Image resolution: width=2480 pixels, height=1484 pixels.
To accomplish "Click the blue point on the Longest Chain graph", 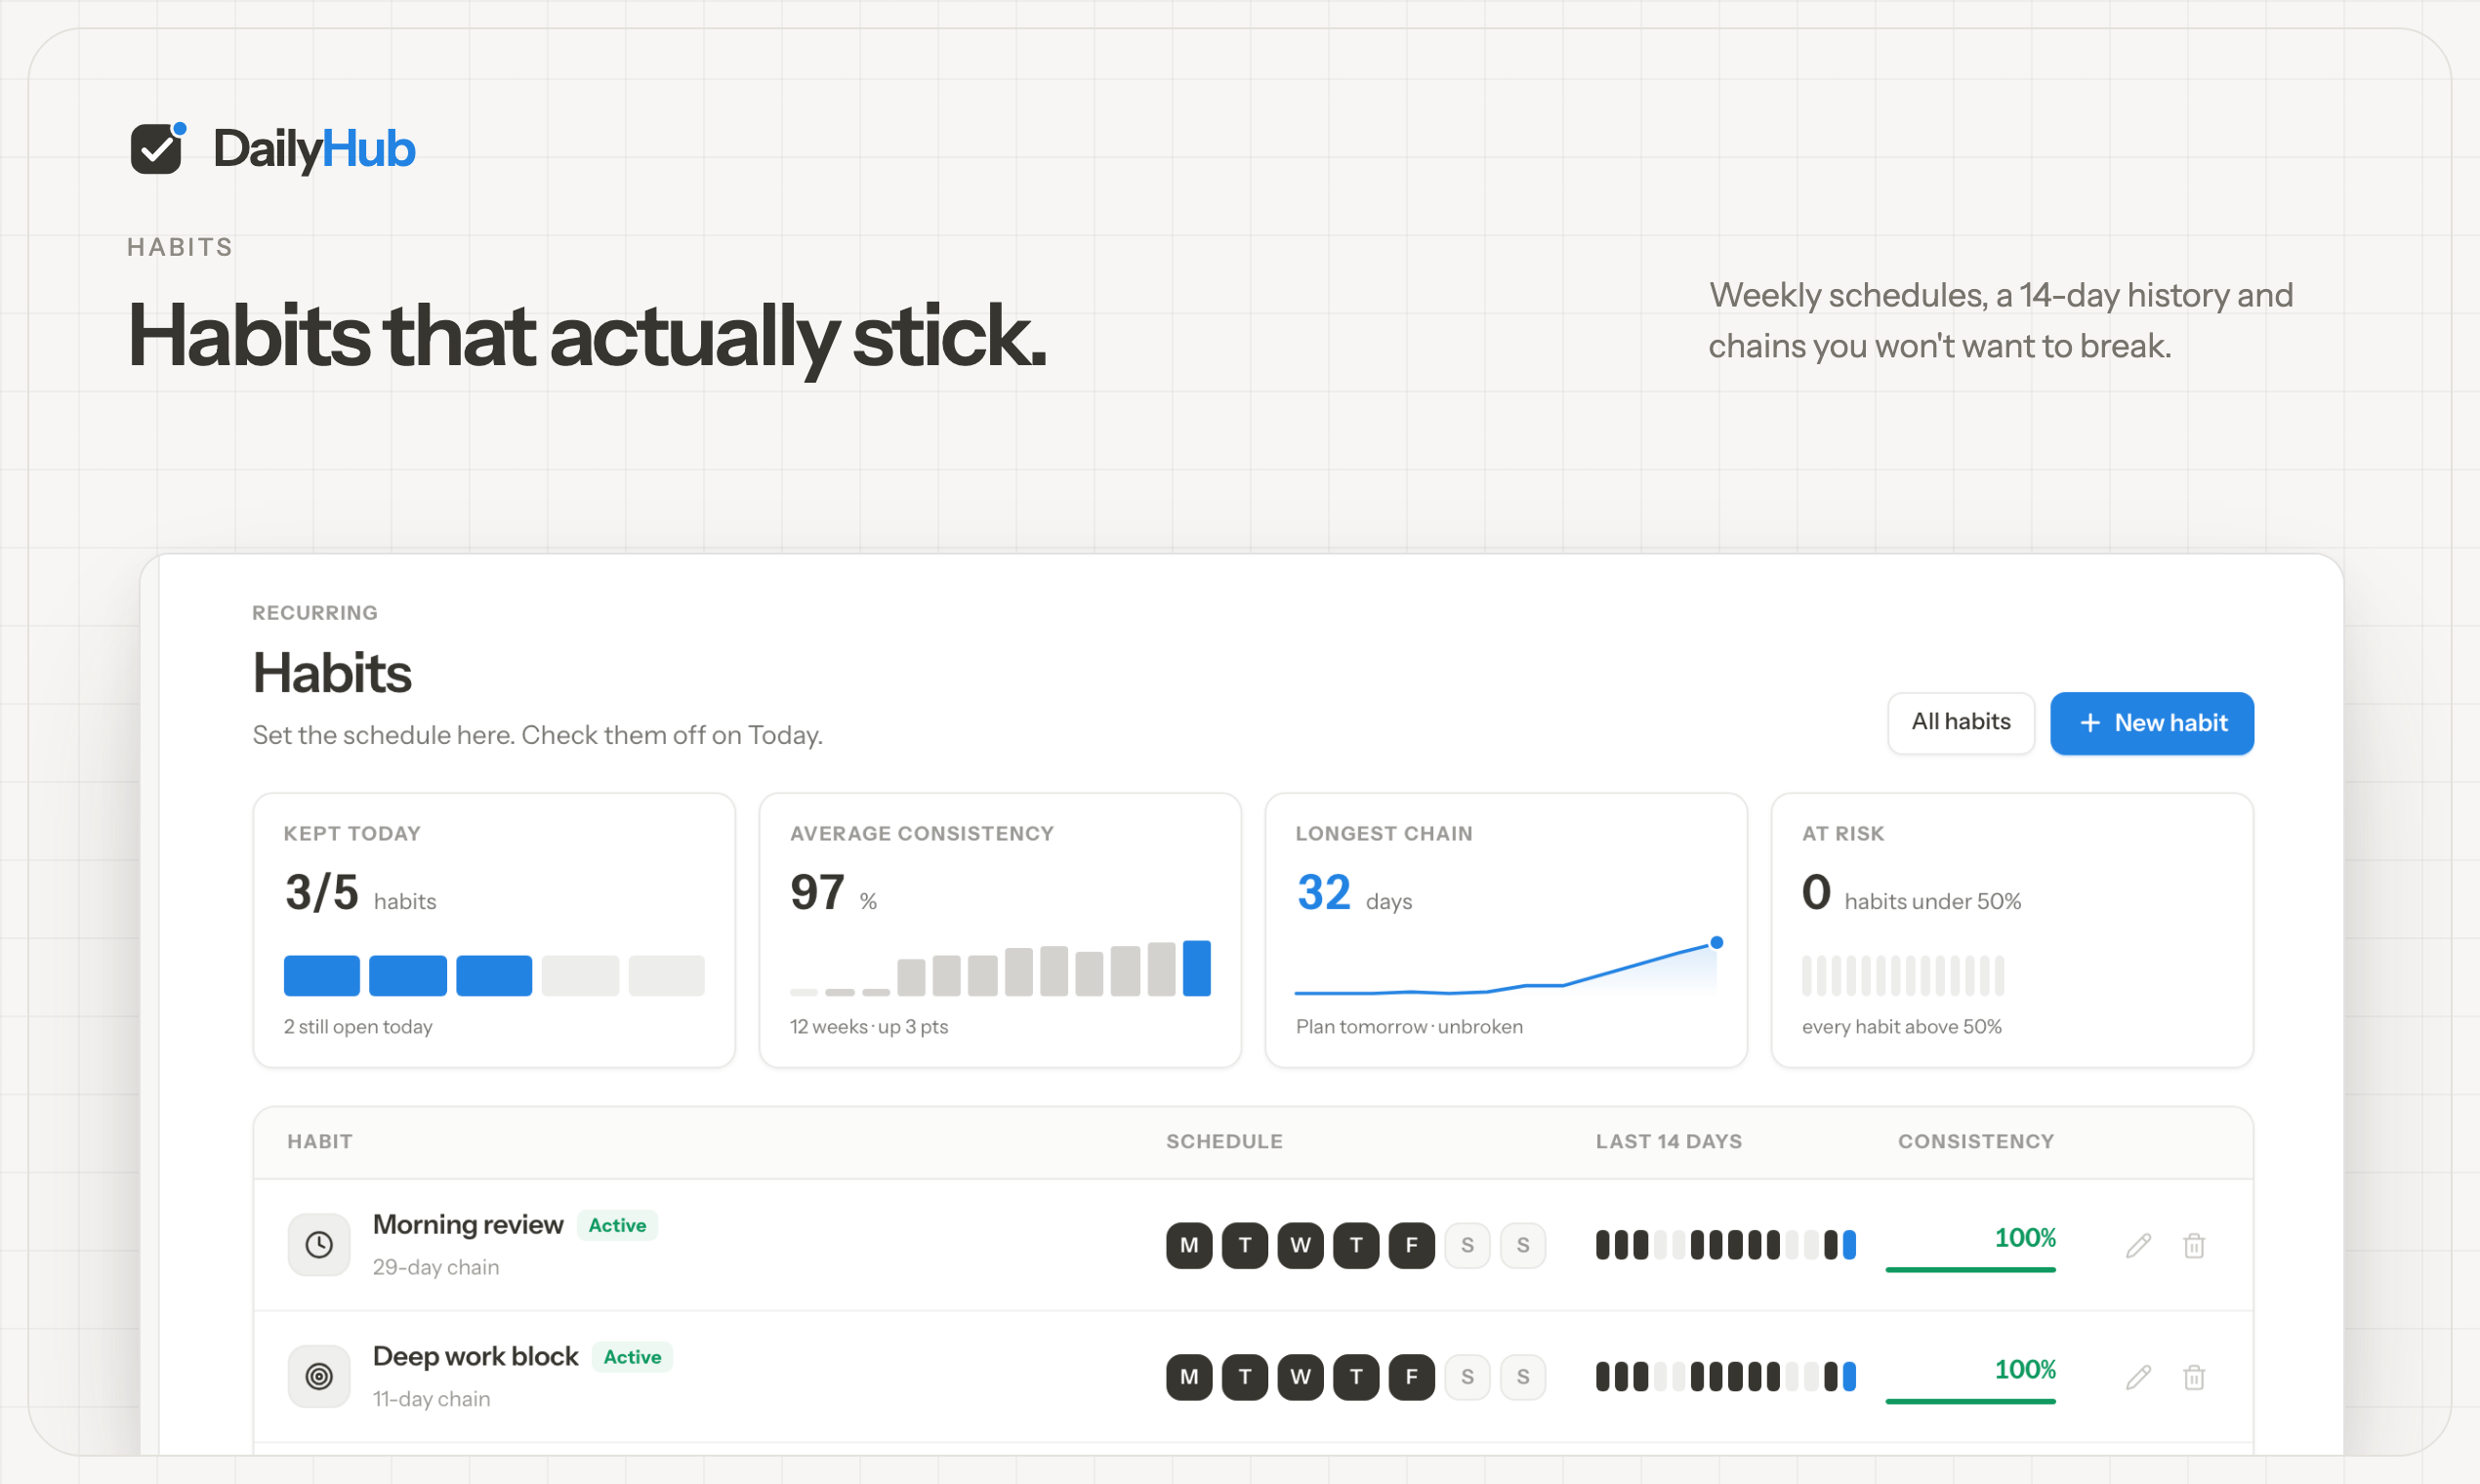I will tap(1716, 942).
